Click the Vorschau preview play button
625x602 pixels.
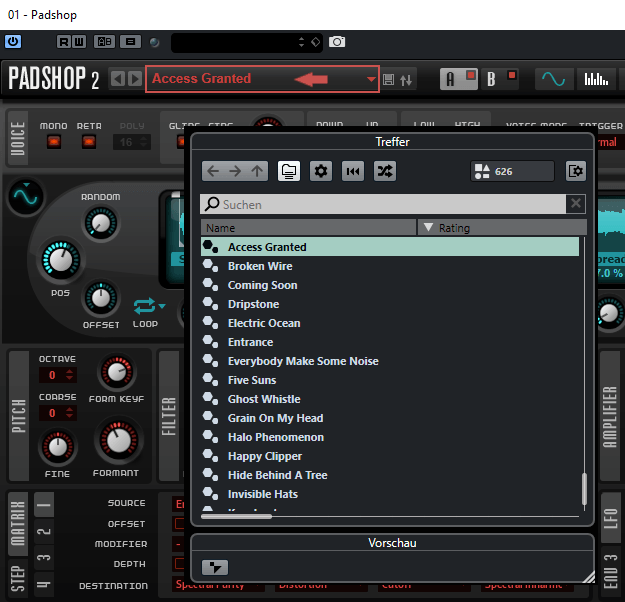coord(215,567)
